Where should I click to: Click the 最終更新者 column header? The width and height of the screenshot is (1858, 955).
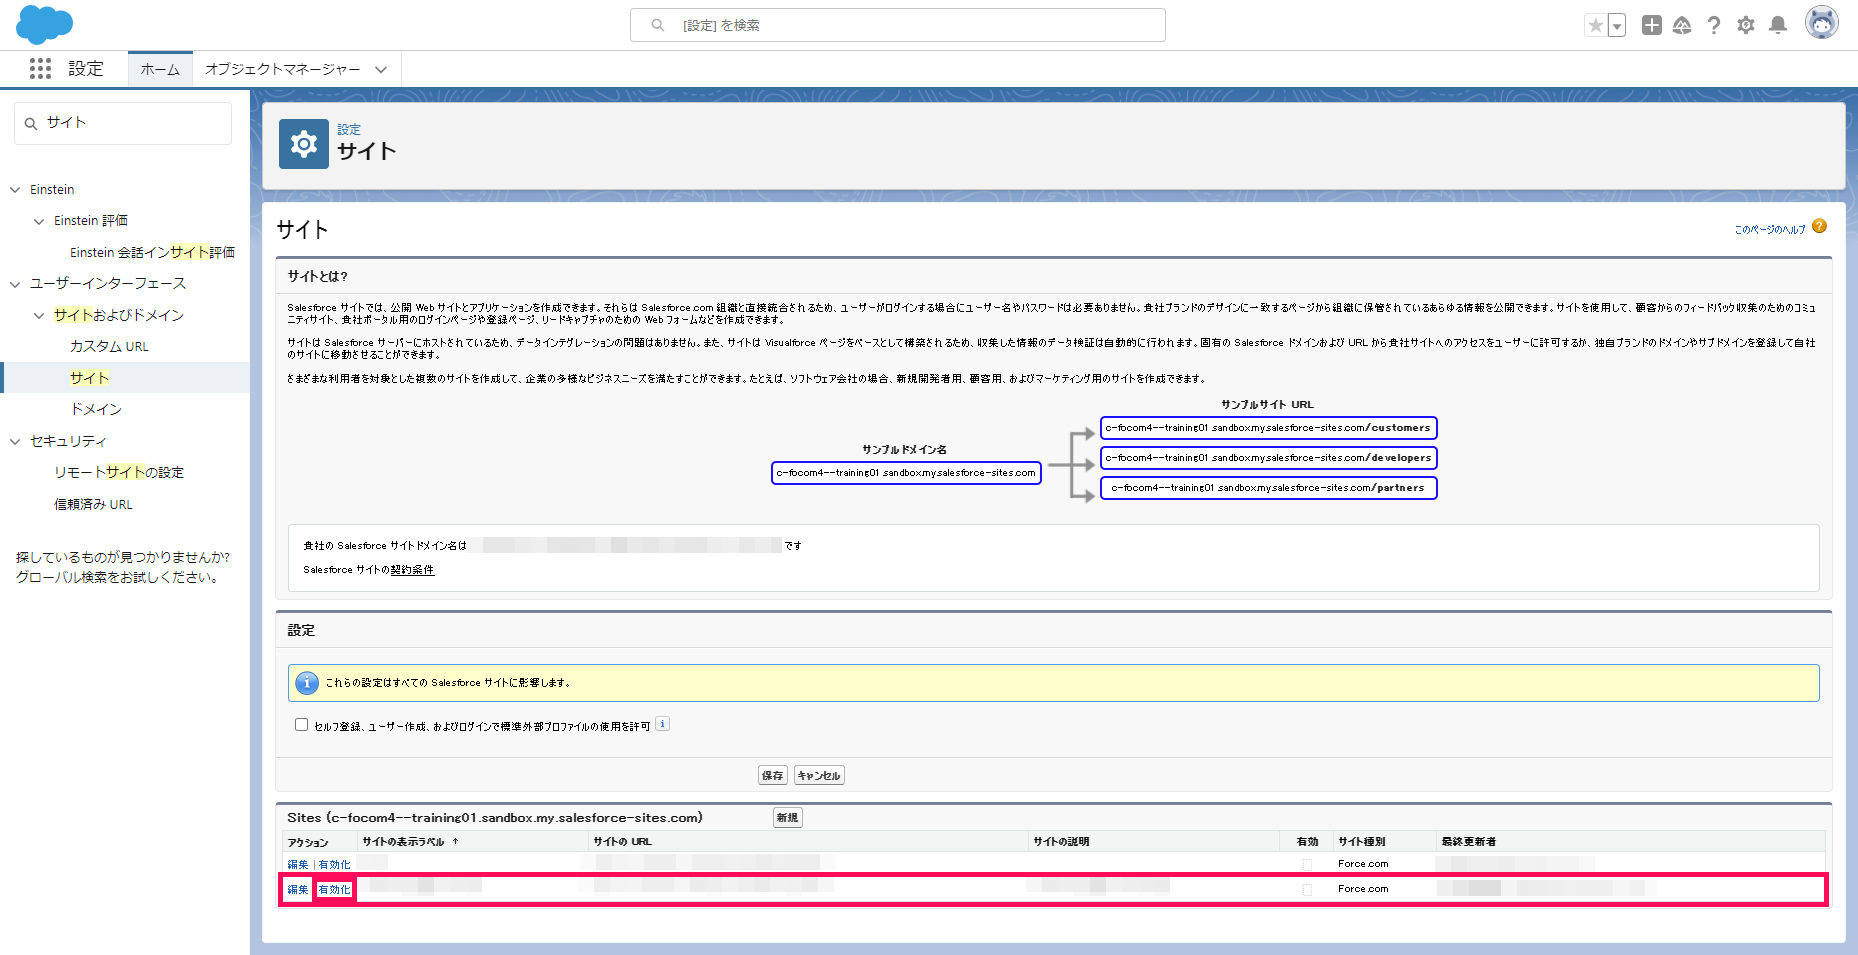pos(1468,842)
